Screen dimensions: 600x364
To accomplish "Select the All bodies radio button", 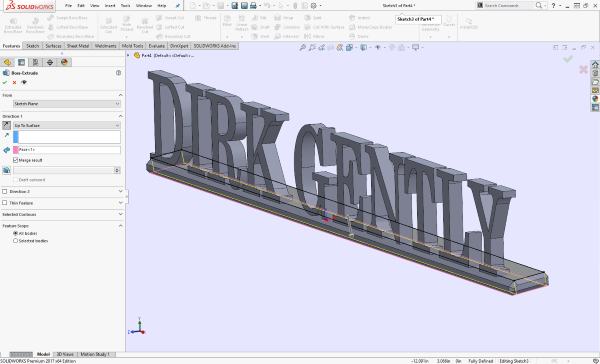I will coord(16,233).
